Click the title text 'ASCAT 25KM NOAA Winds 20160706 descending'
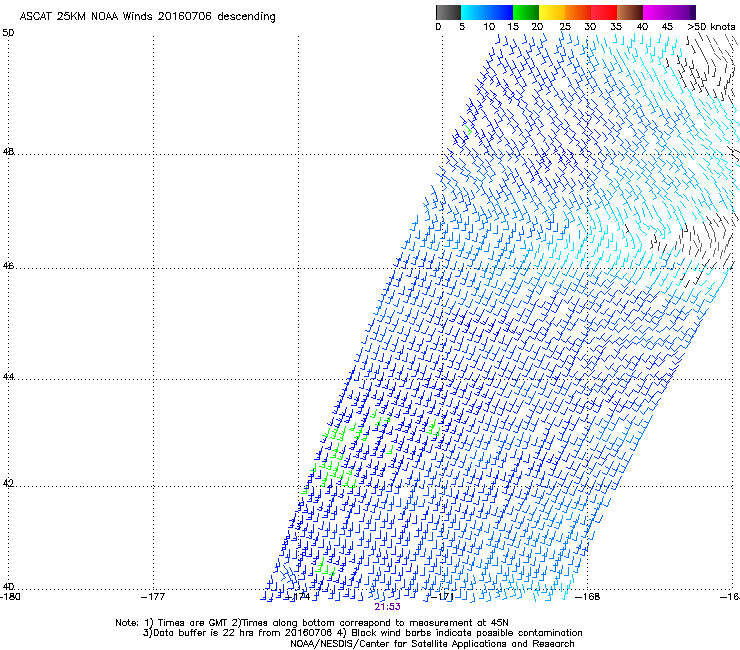The image size is (740, 650). click(x=147, y=16)
